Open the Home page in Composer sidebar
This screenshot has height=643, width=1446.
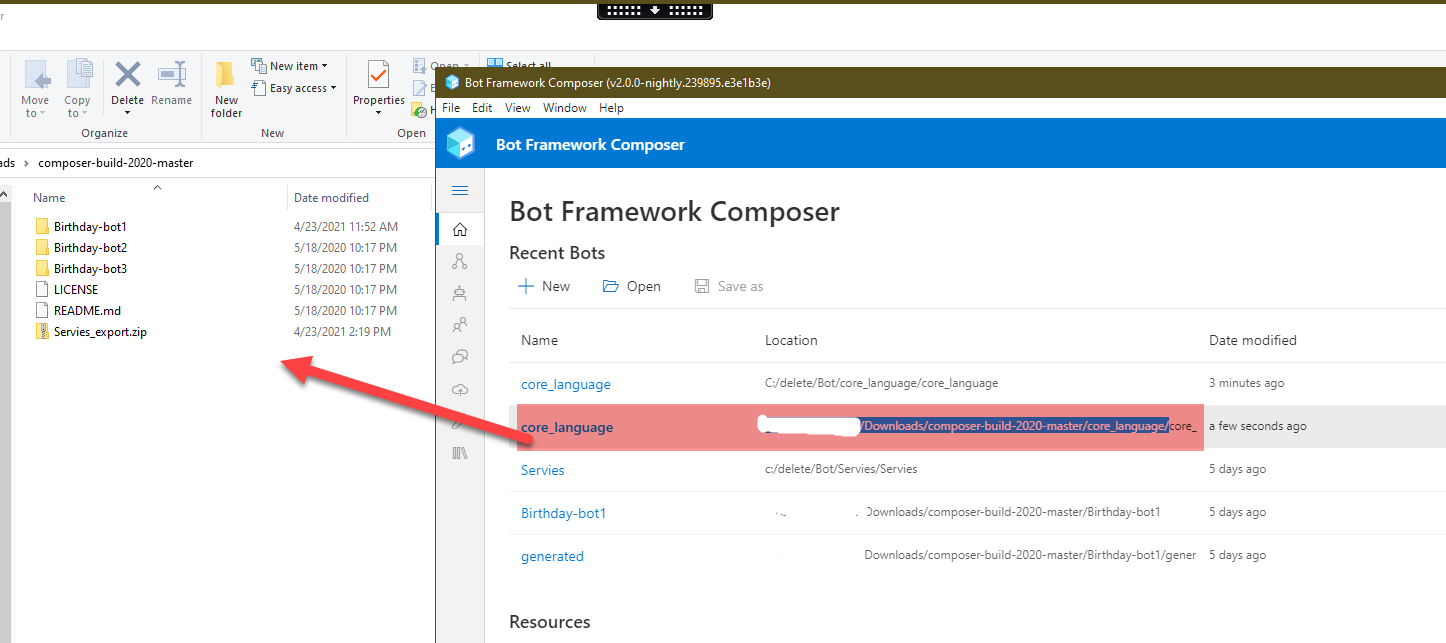coord(460,228)
